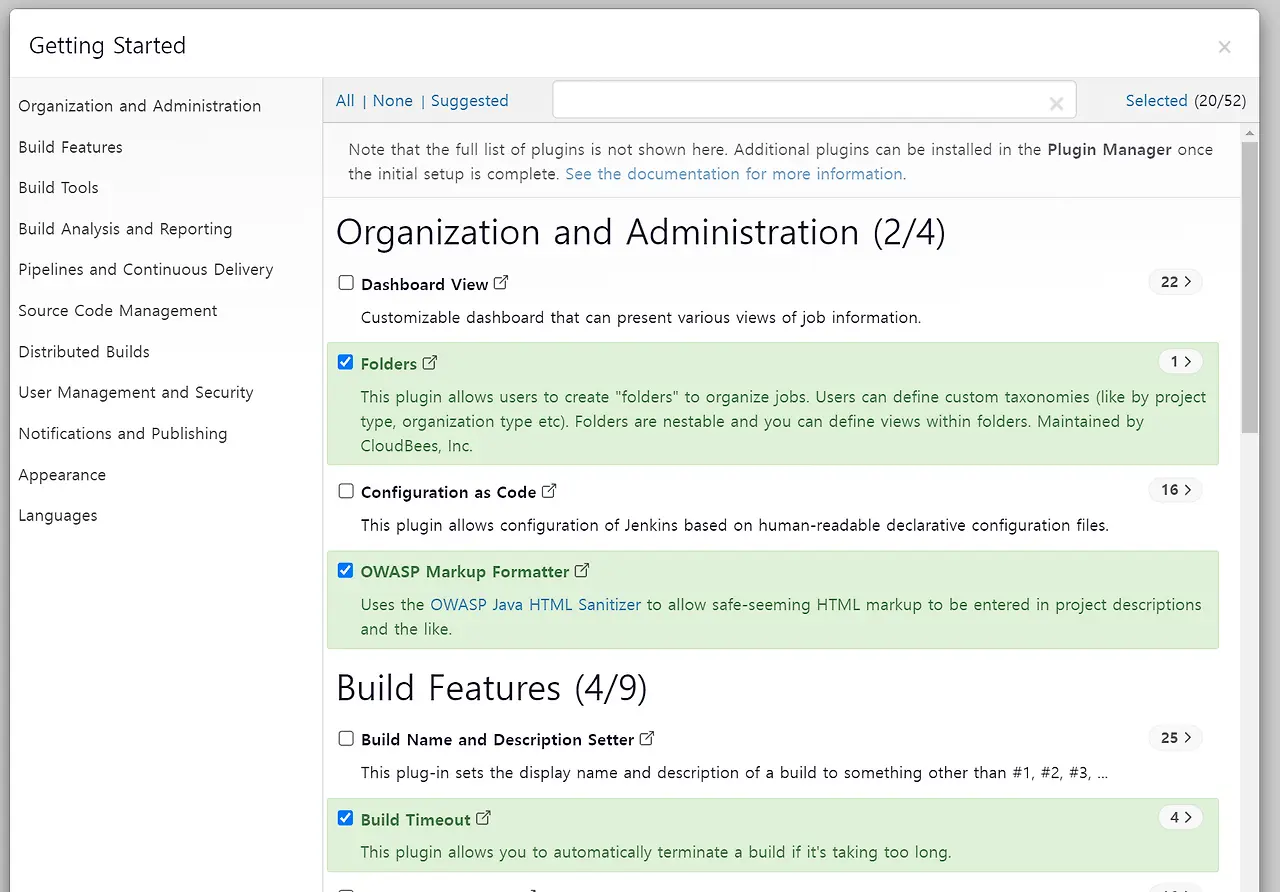Click the Folders plugin name
Screen dimensions: 1280x892
click(x=389, y=364)
